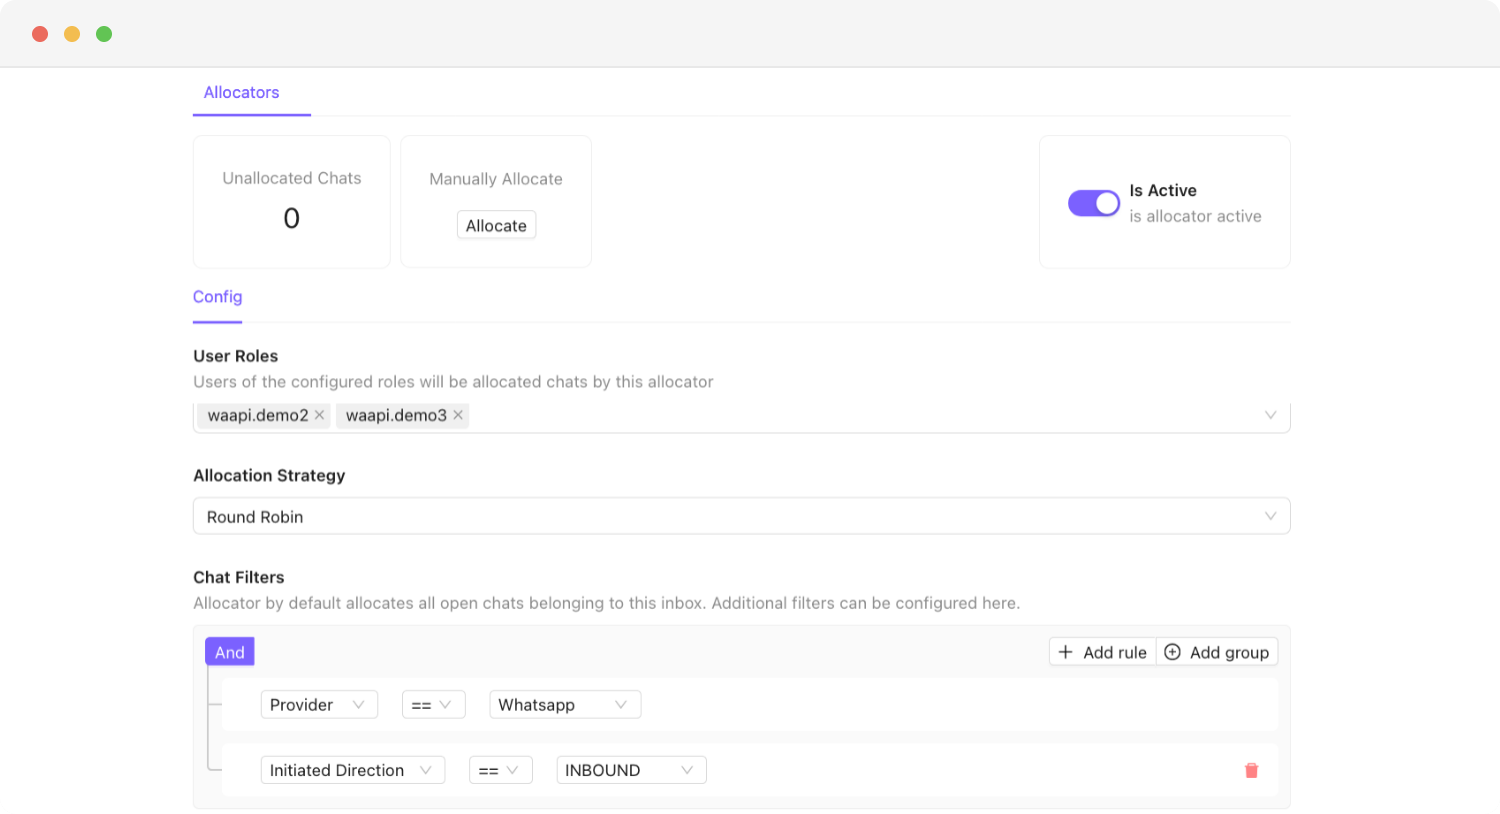Viewport: 1500px width, 814px height.
Task: Maximize the window with the green button
Action: (x=104, y=34)
